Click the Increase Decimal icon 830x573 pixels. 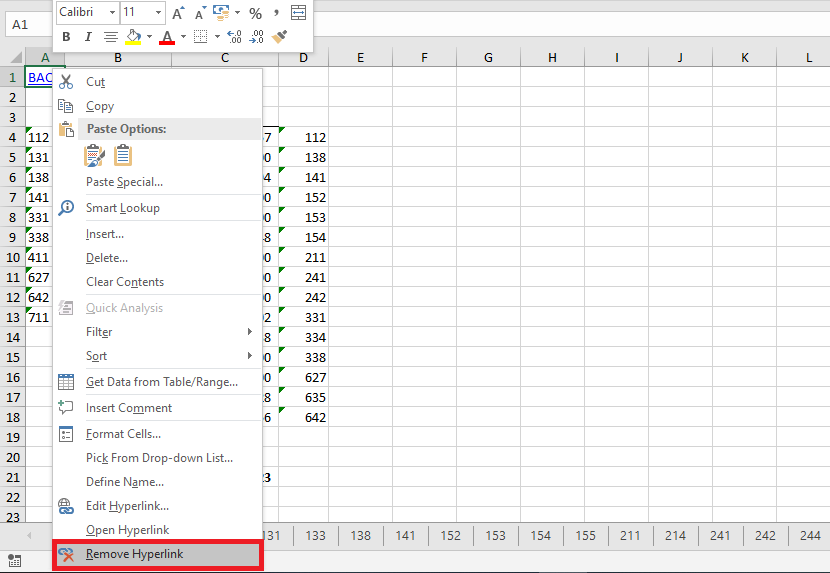pyautogui.click(x=234, y=37)
